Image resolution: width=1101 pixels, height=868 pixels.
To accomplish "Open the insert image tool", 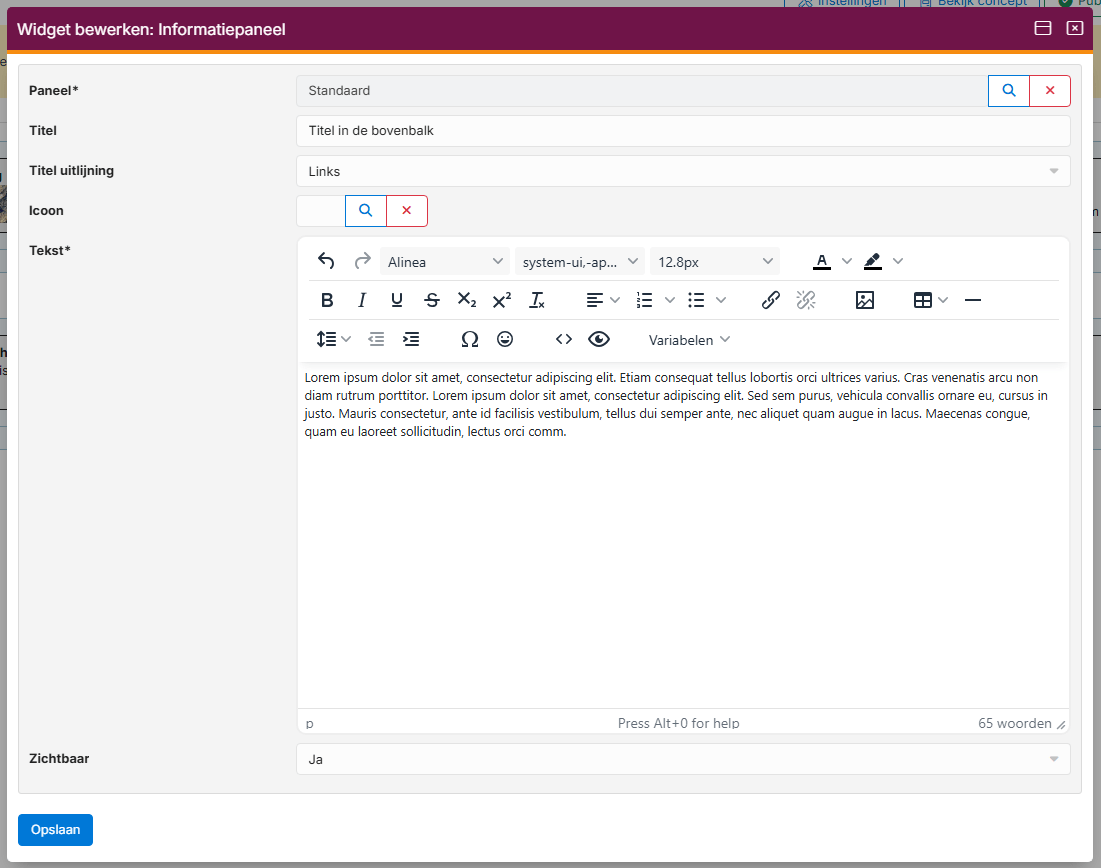I will (865, 300).
